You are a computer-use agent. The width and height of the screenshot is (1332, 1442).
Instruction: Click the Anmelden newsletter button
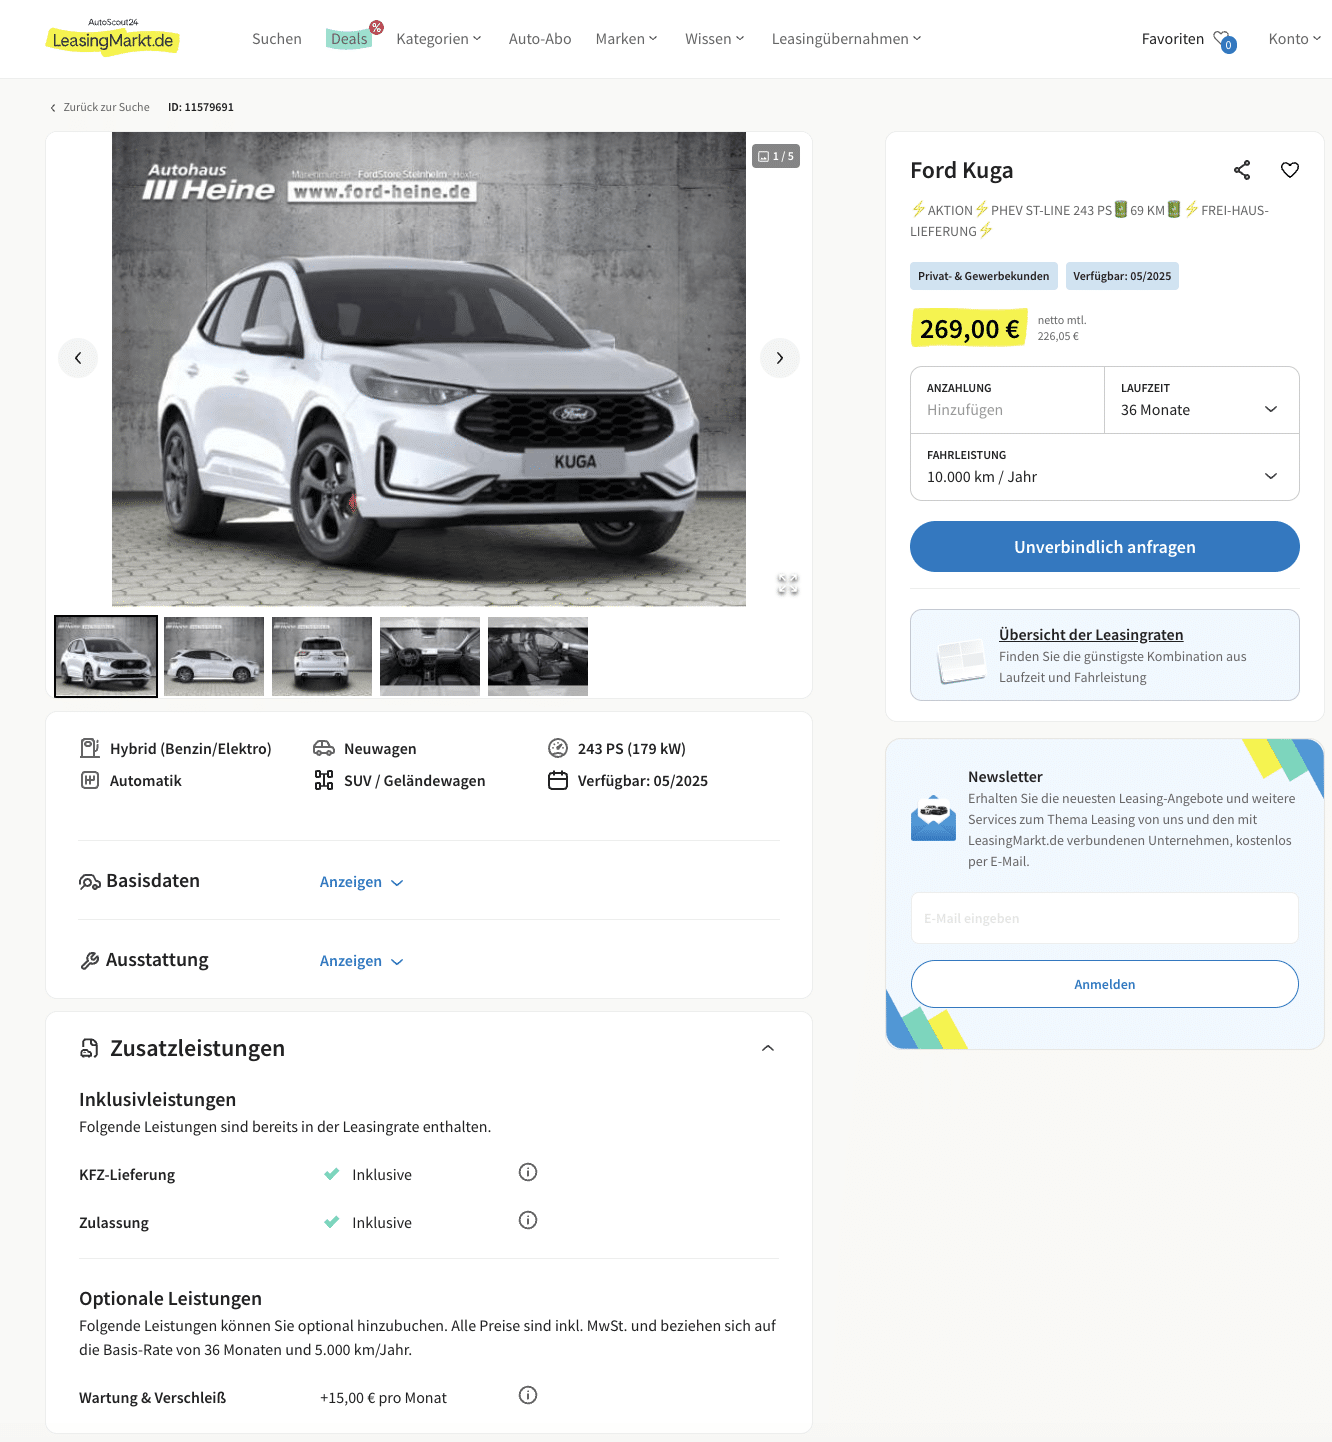pyautogui.click(x=1105, y=984)
